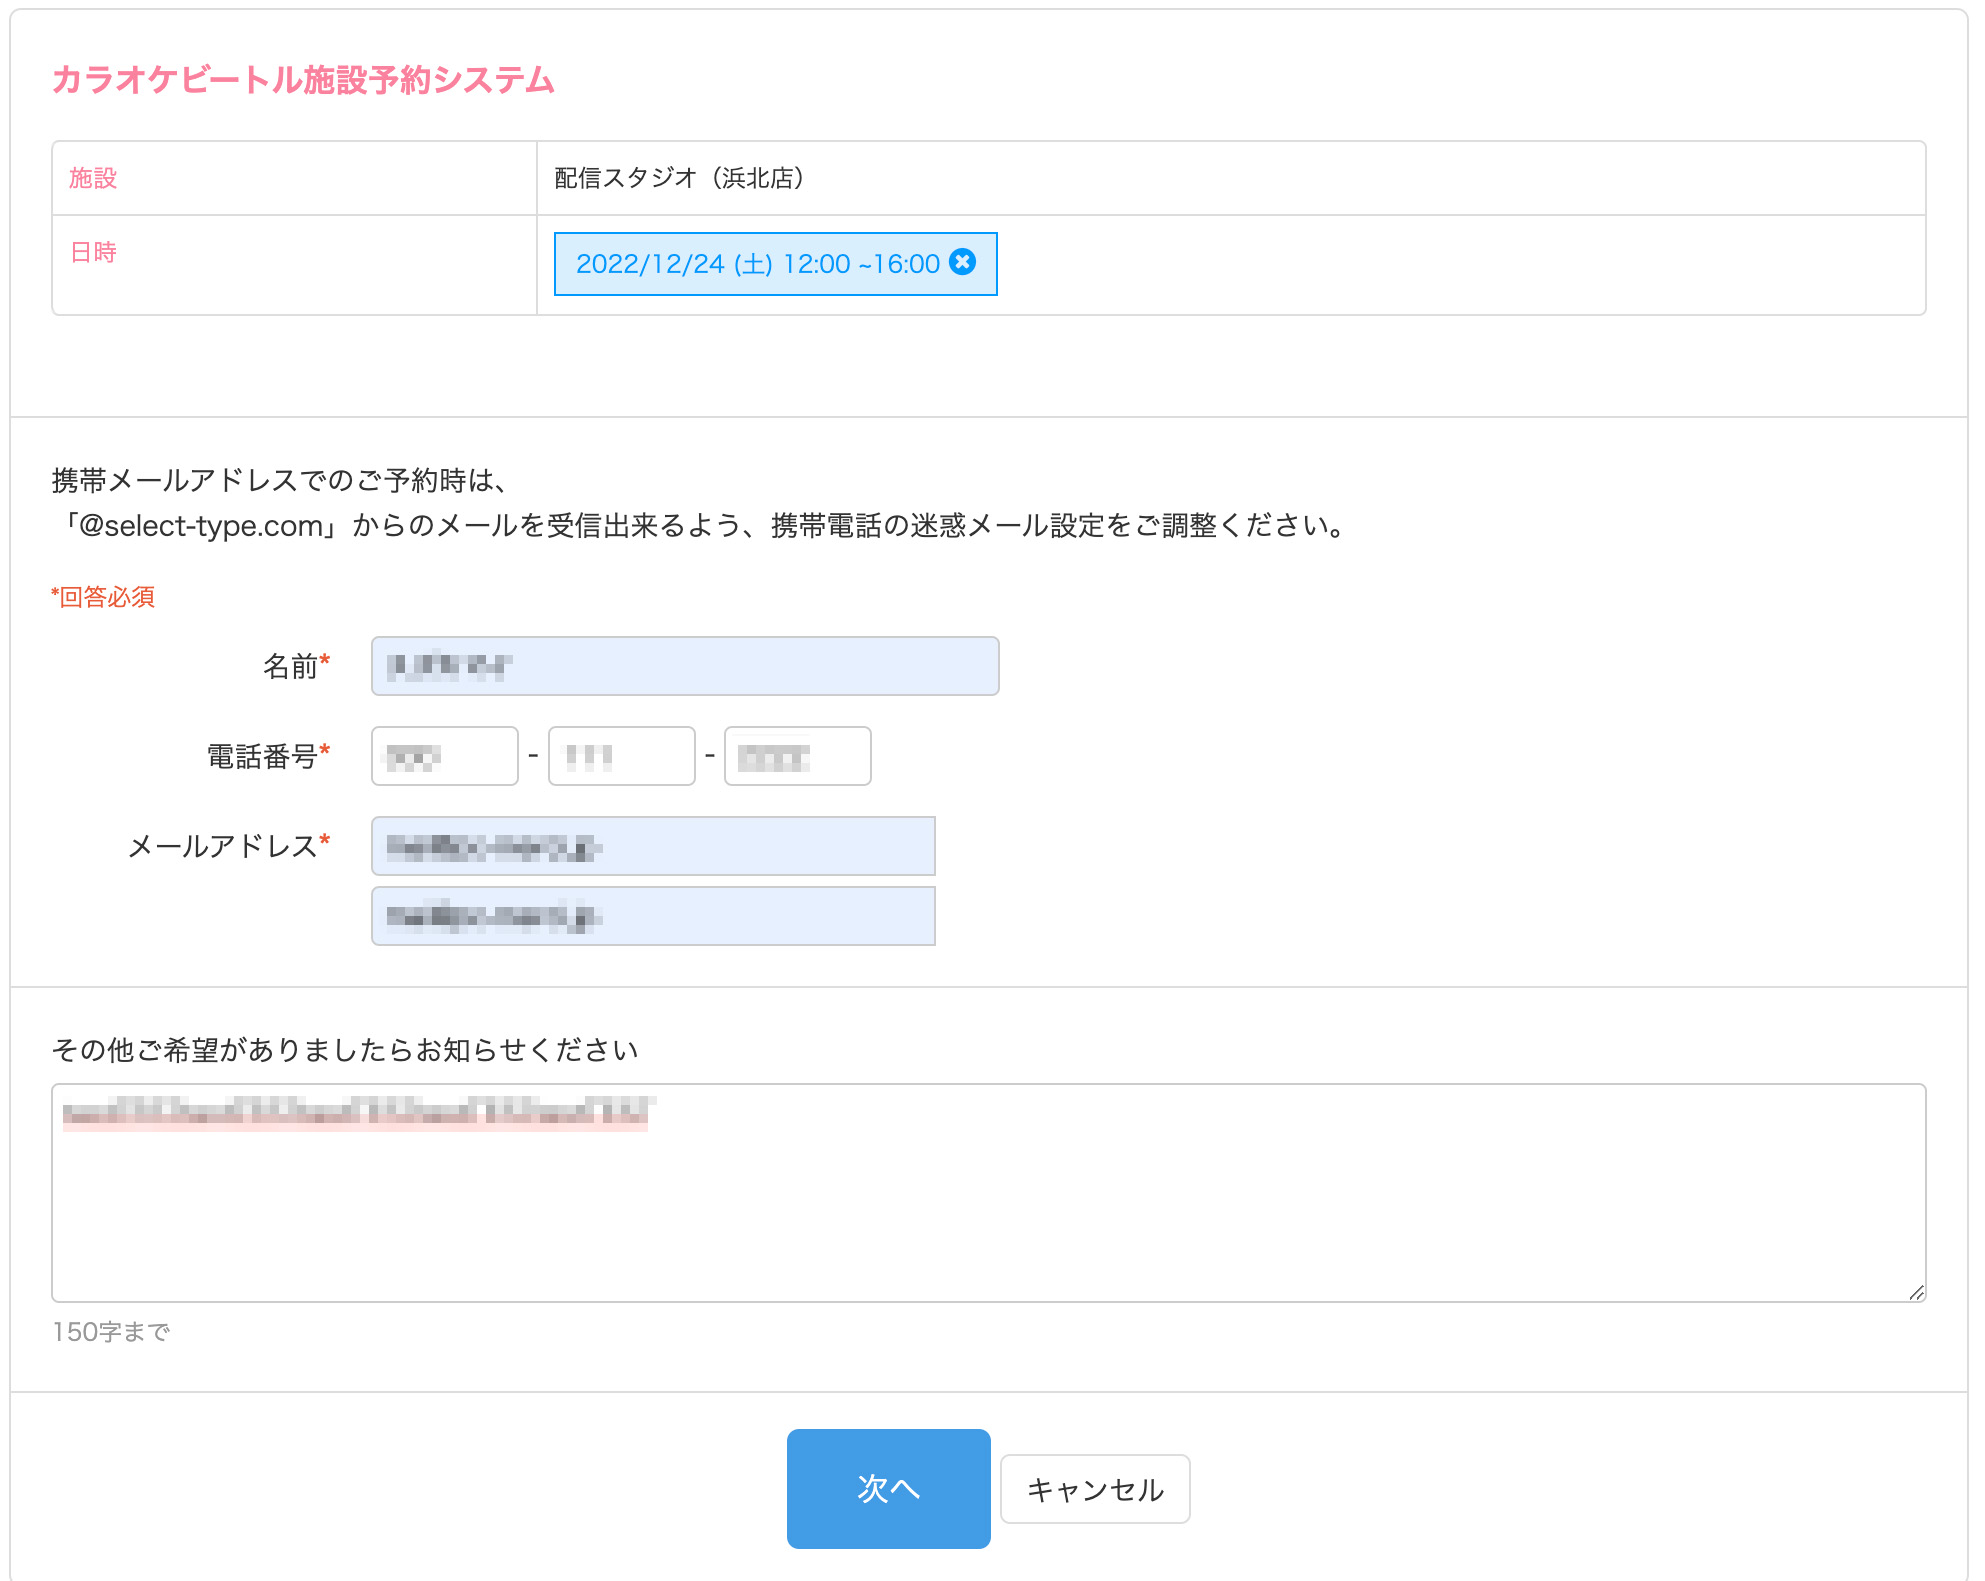Click the @select-type.com notice line
The image size is (1985, 1581).
703,525
